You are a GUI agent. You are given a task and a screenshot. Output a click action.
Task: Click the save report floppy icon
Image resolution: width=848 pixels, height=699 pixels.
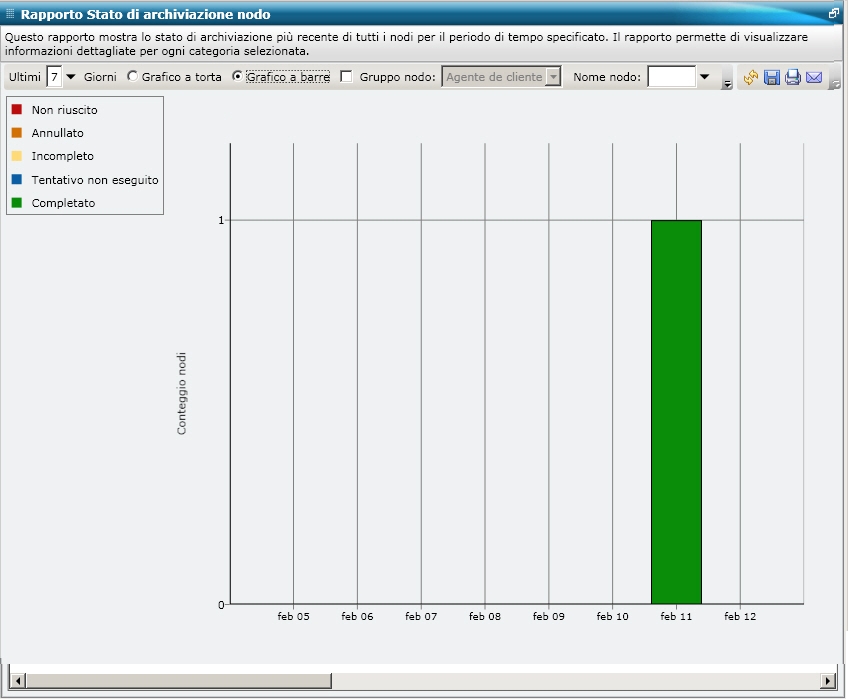[x=772, y=77]
